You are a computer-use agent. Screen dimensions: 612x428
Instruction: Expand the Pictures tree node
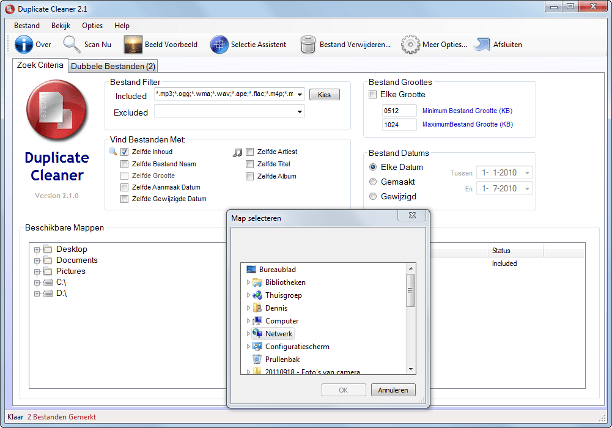[37, 272]
